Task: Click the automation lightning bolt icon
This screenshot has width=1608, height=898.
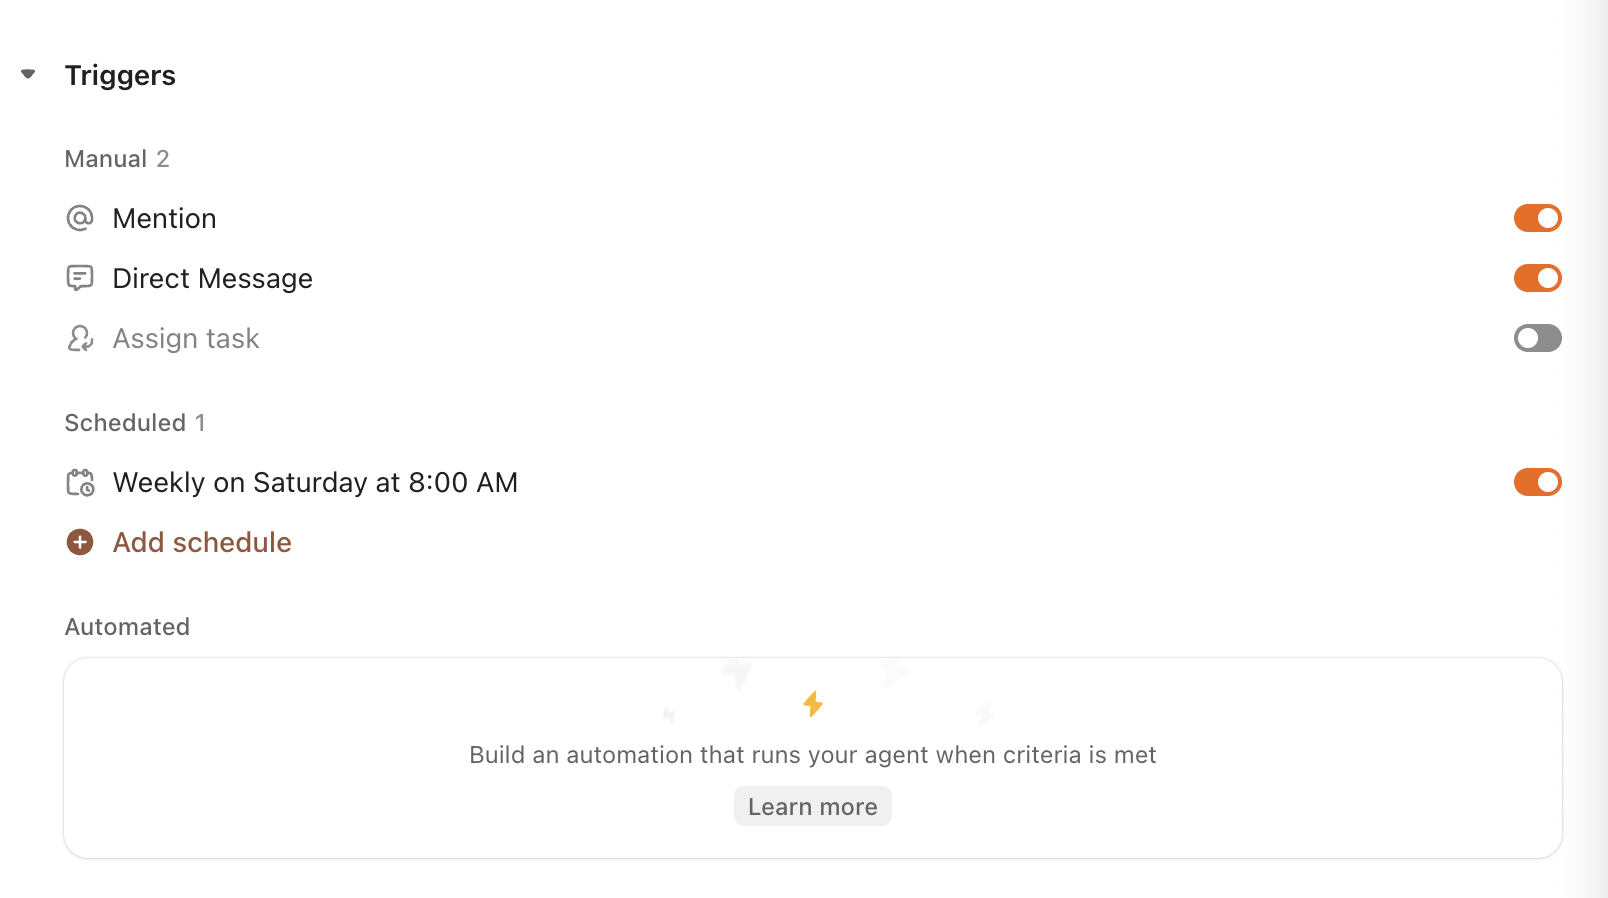Action: point(813,705)
